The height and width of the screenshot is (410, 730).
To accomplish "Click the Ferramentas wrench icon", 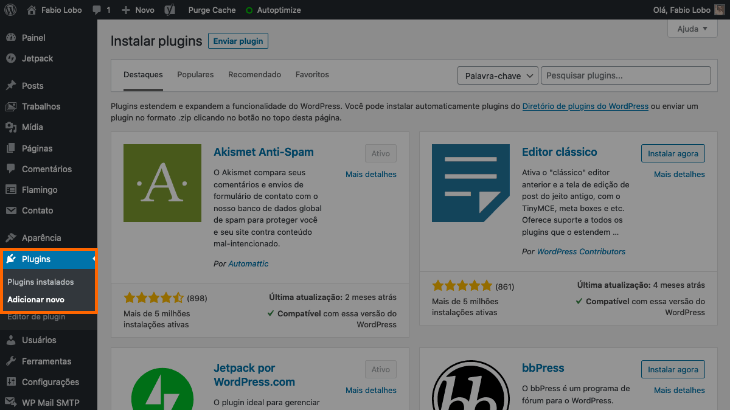I will 11,361.
